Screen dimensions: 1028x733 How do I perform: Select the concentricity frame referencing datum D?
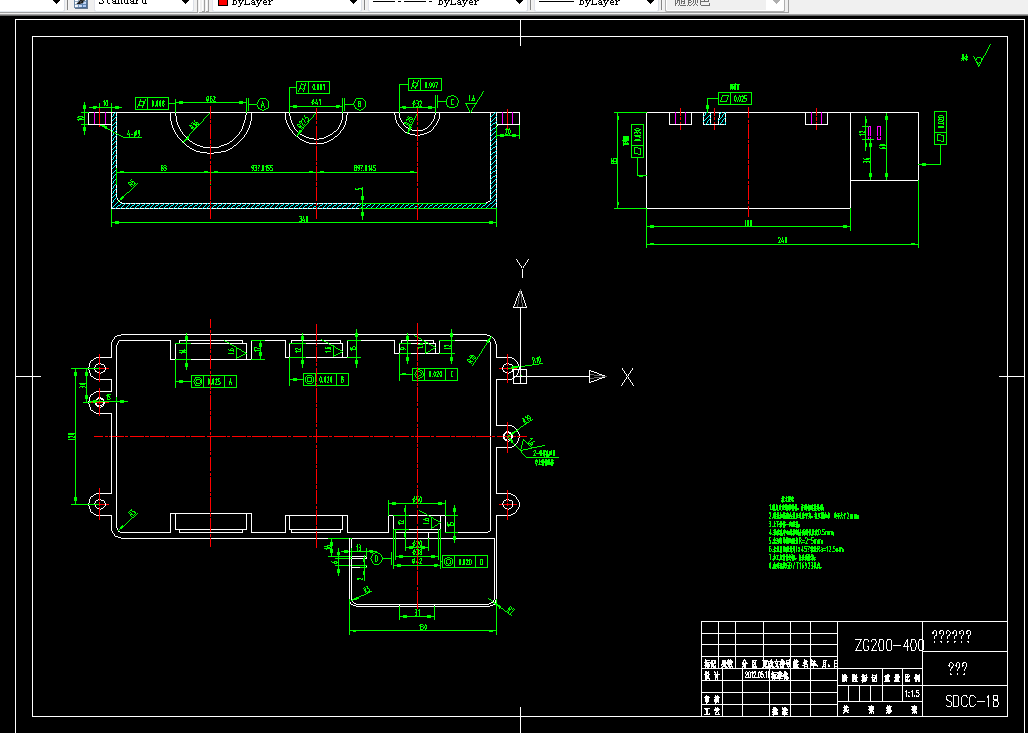click(x=465, y=562)
